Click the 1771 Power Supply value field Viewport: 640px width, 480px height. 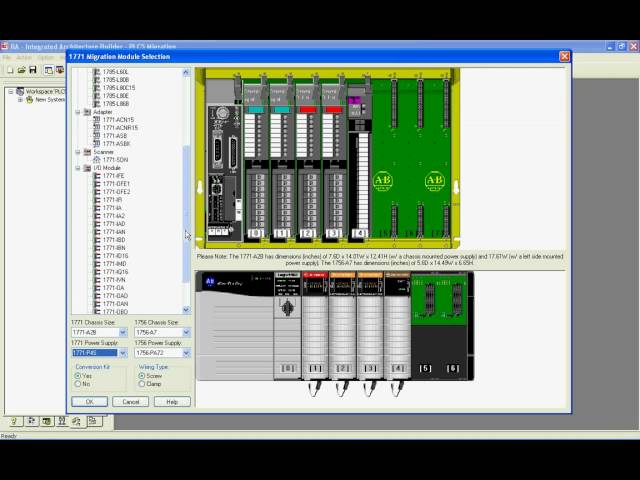(x=95, y=353)
